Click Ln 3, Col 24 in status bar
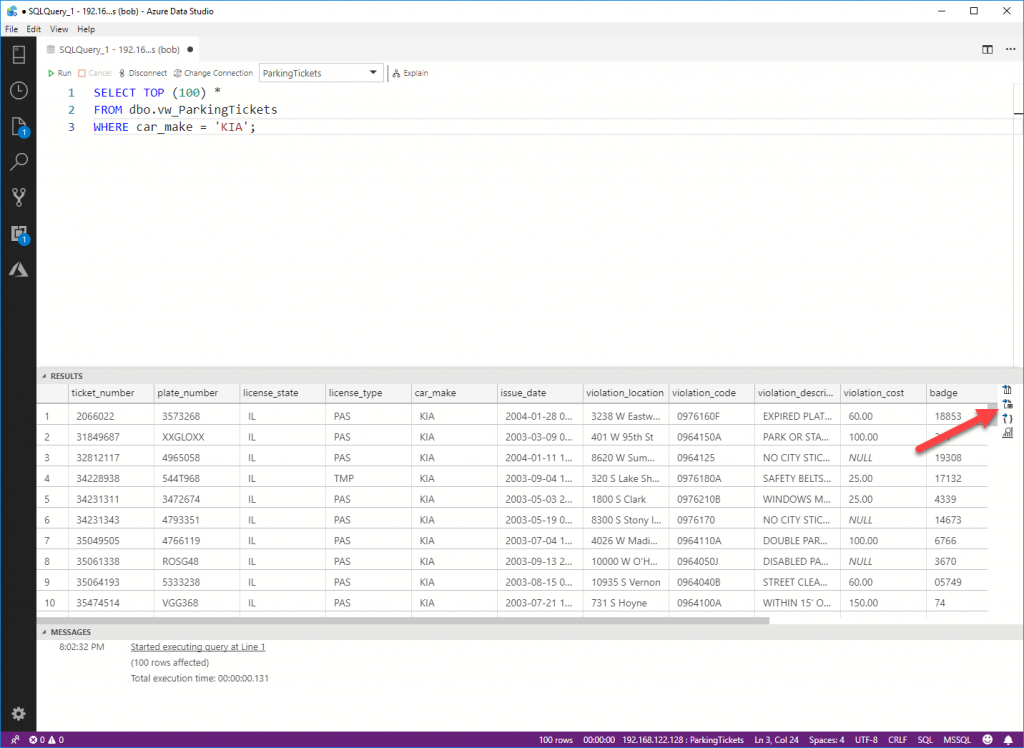This screenshot has width=1024, height=748. (776, 740)
